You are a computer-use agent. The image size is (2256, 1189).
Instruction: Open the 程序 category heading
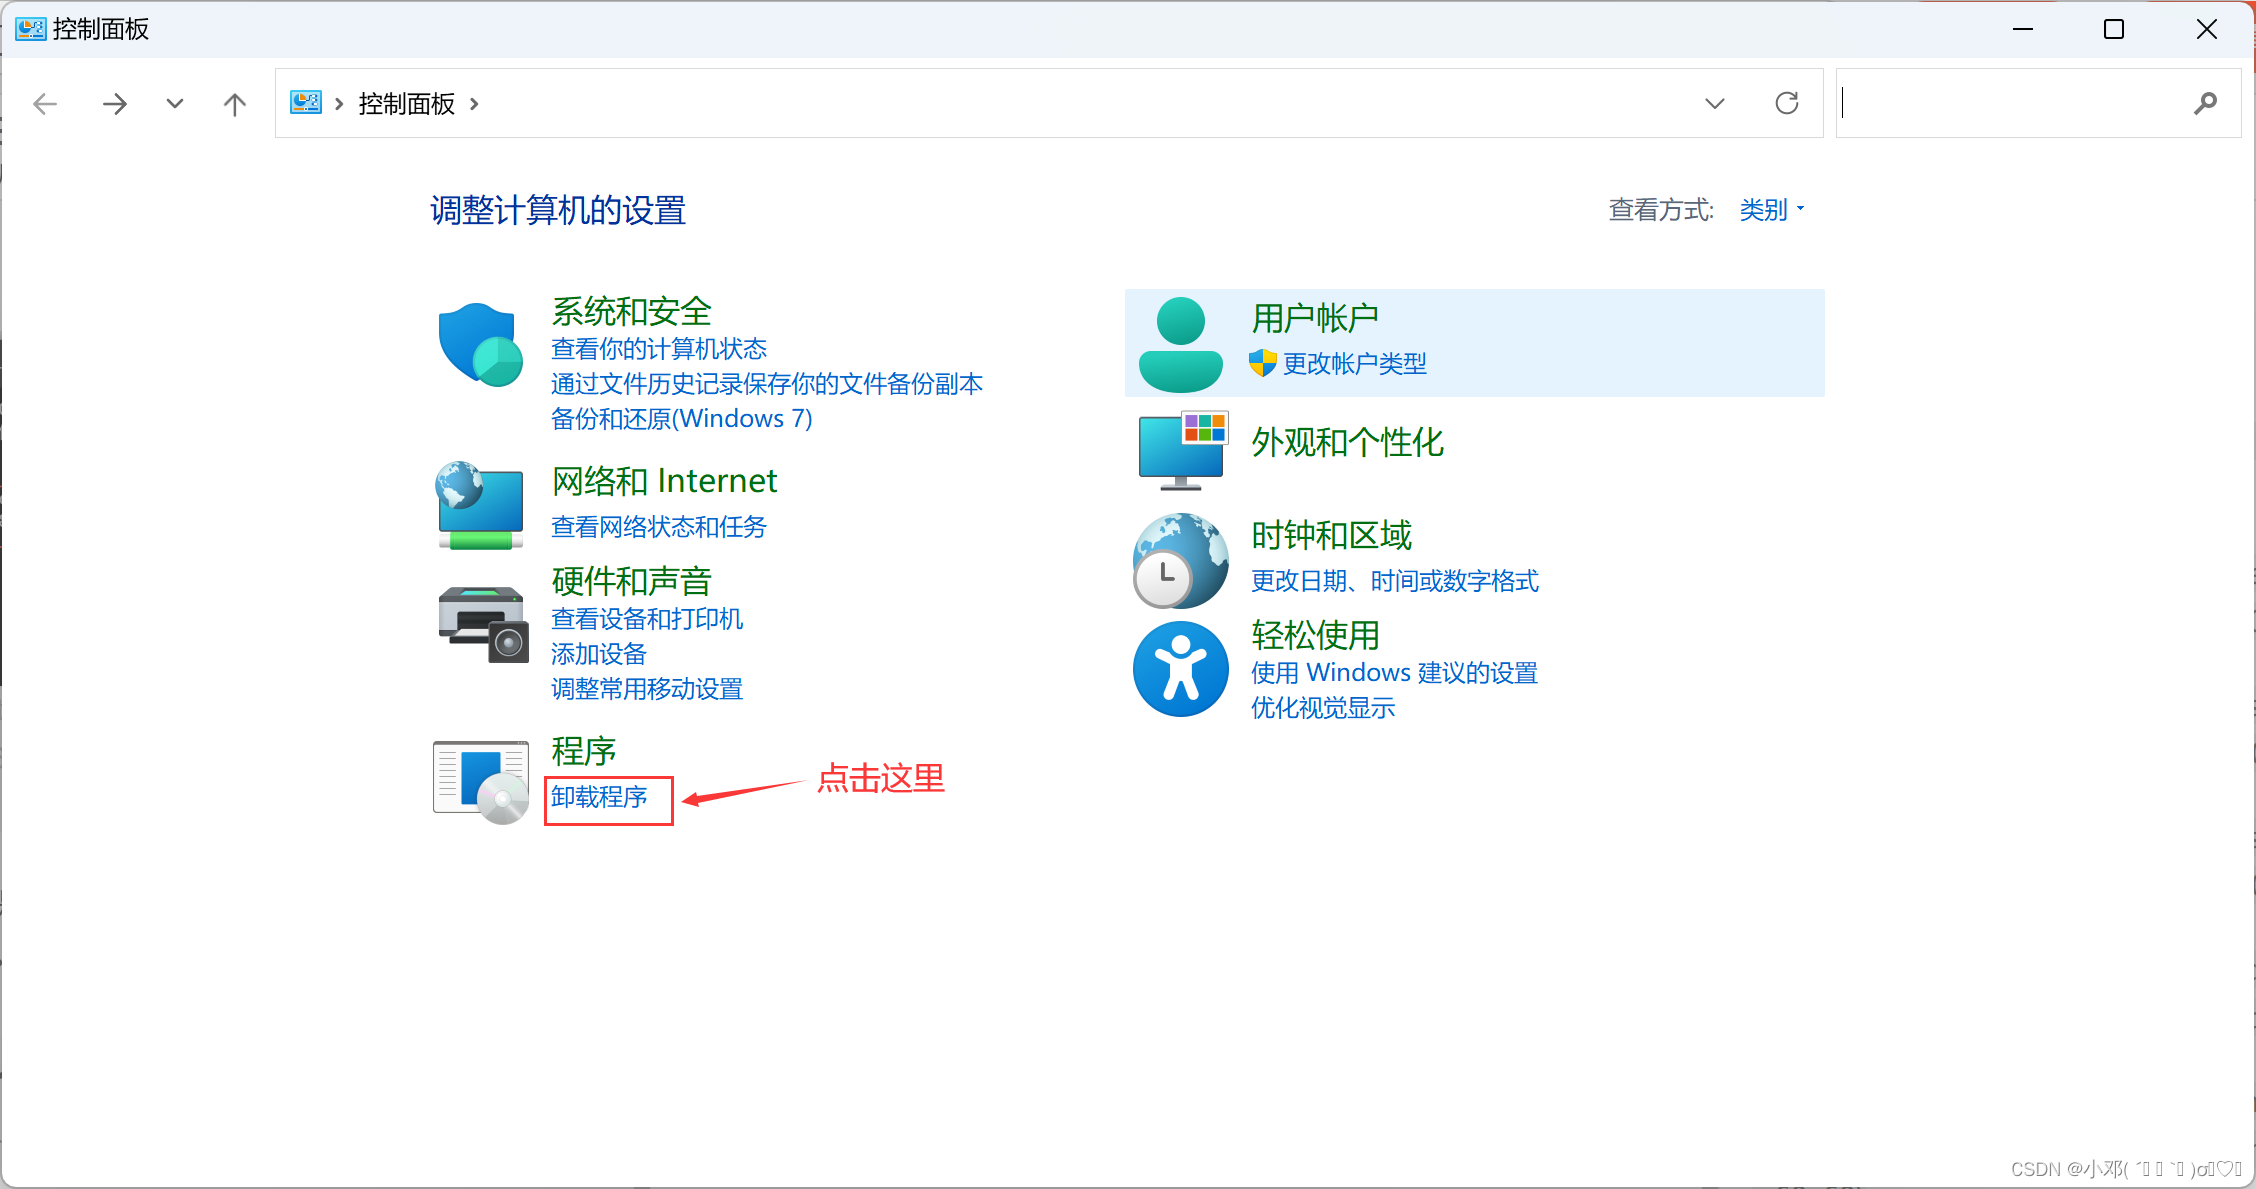583,751
